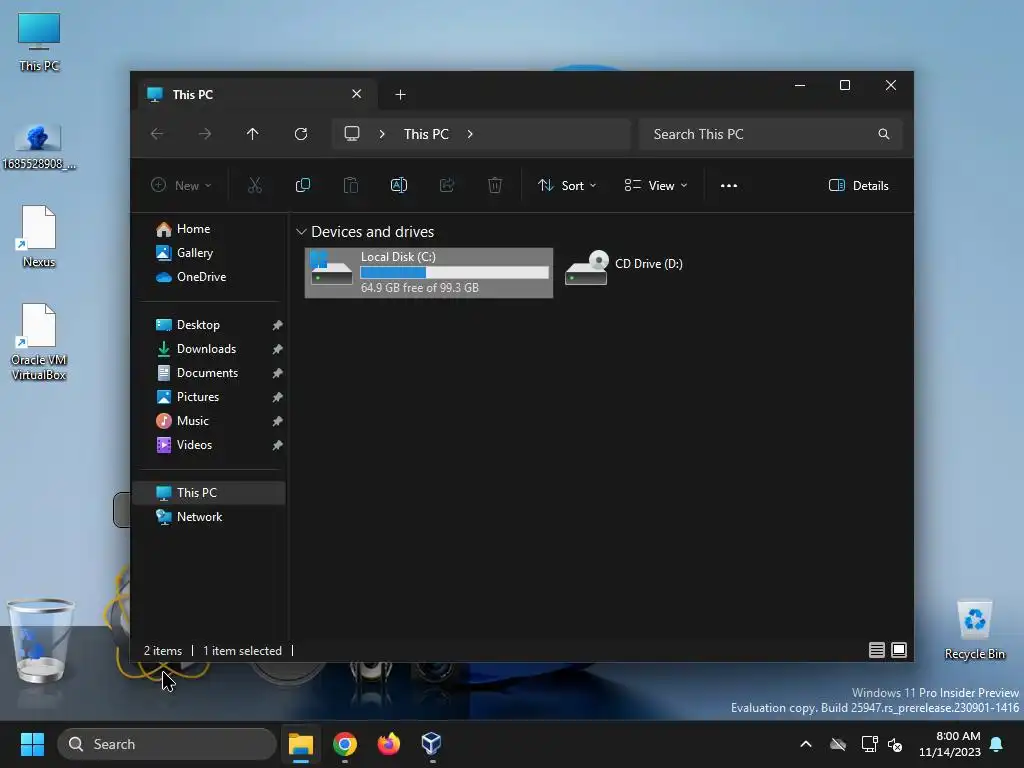
Task: Click Local Disk C: capacity bar
Action: pyautogui.click(x=455, y=272)
